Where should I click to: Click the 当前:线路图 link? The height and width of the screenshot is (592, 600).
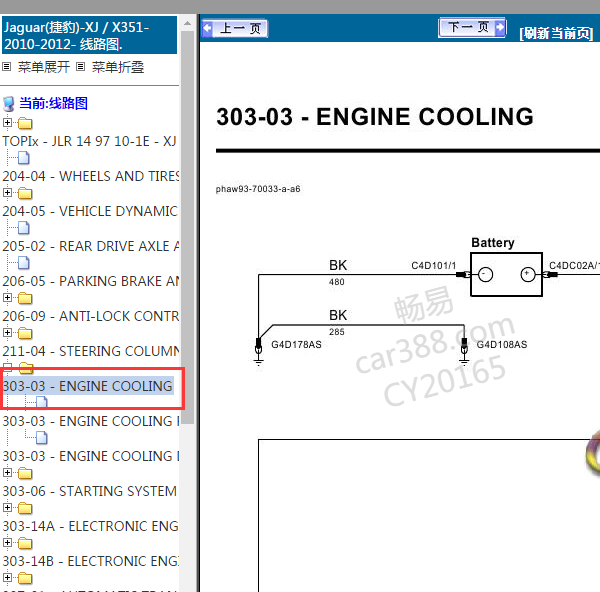[x=54, y=103]
